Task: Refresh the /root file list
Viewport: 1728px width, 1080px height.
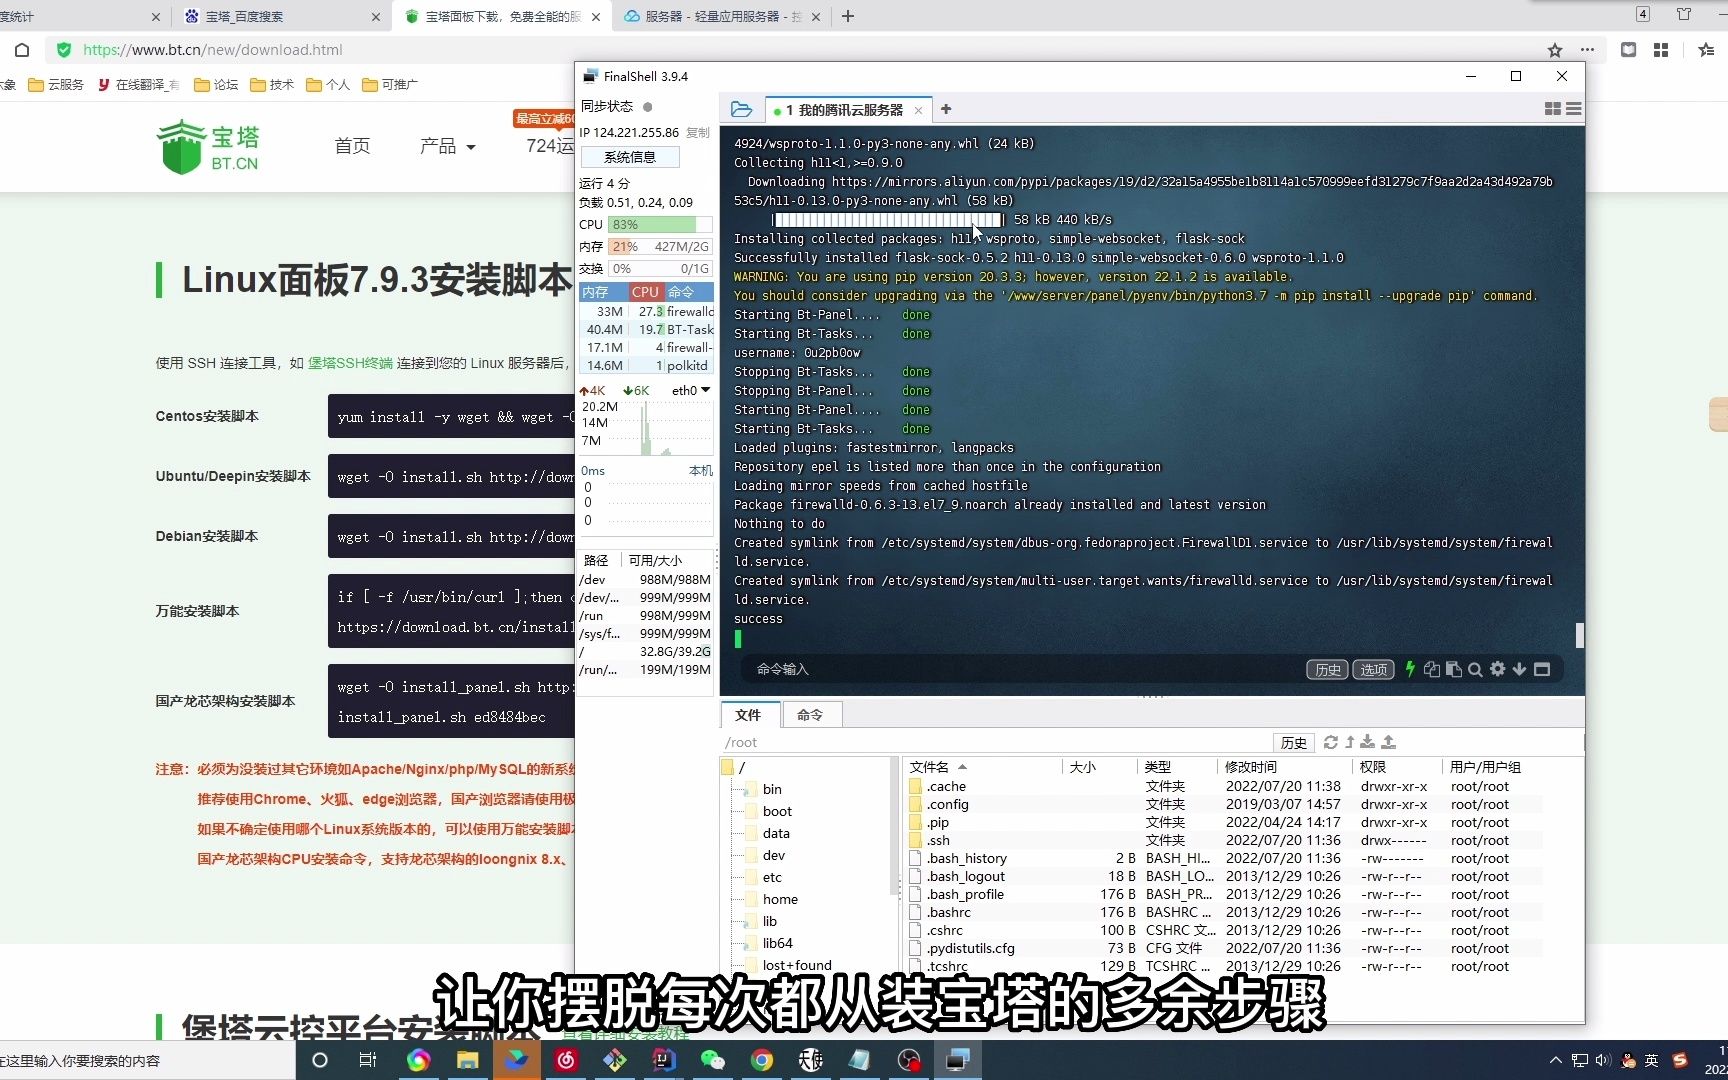Action: pyautogui.click(x=1331, y=742)
